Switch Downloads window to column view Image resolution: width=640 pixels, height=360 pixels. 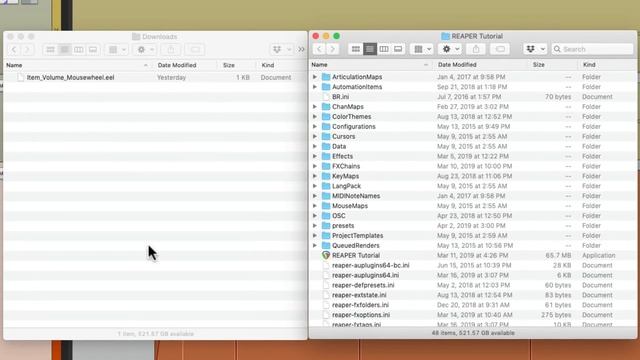tap(79, 50)
